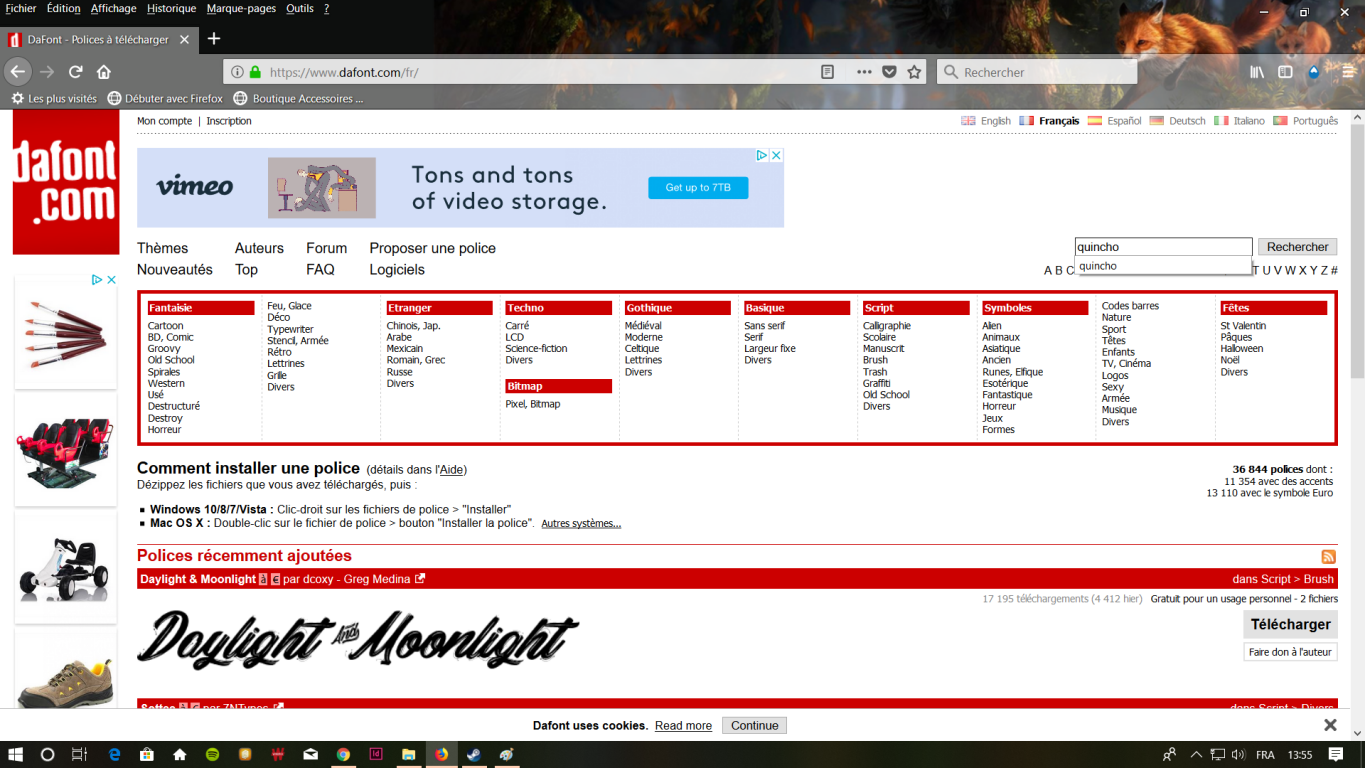Open Firefox library icon
This screenshot has height=768, width=1365.
tap(1257, 72)
